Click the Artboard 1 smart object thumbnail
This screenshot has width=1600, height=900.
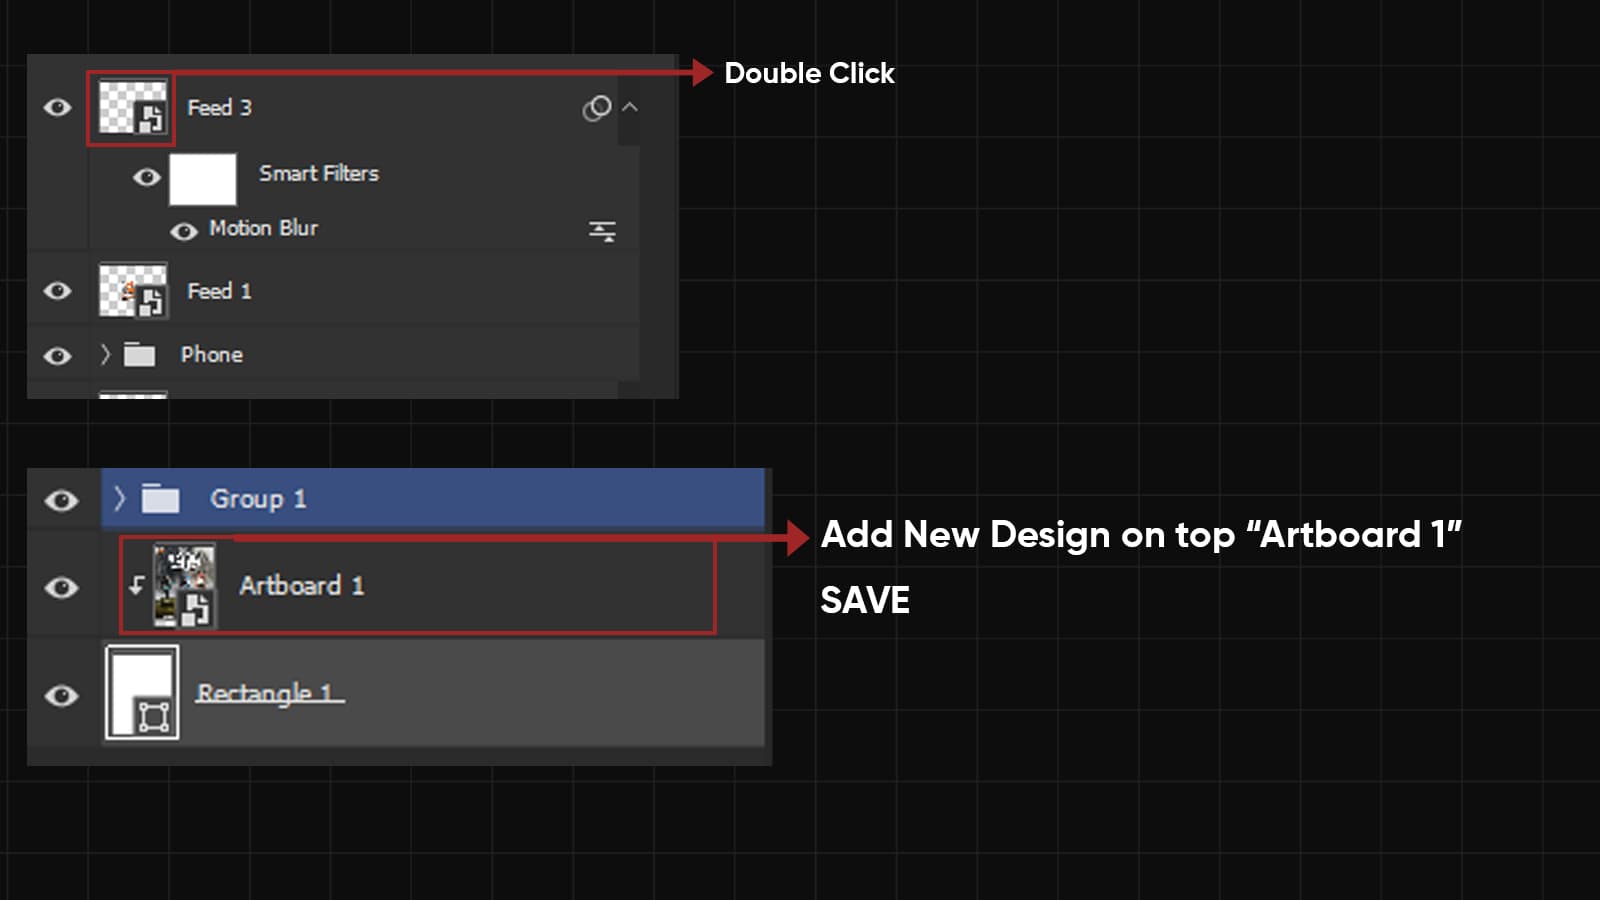184,585
